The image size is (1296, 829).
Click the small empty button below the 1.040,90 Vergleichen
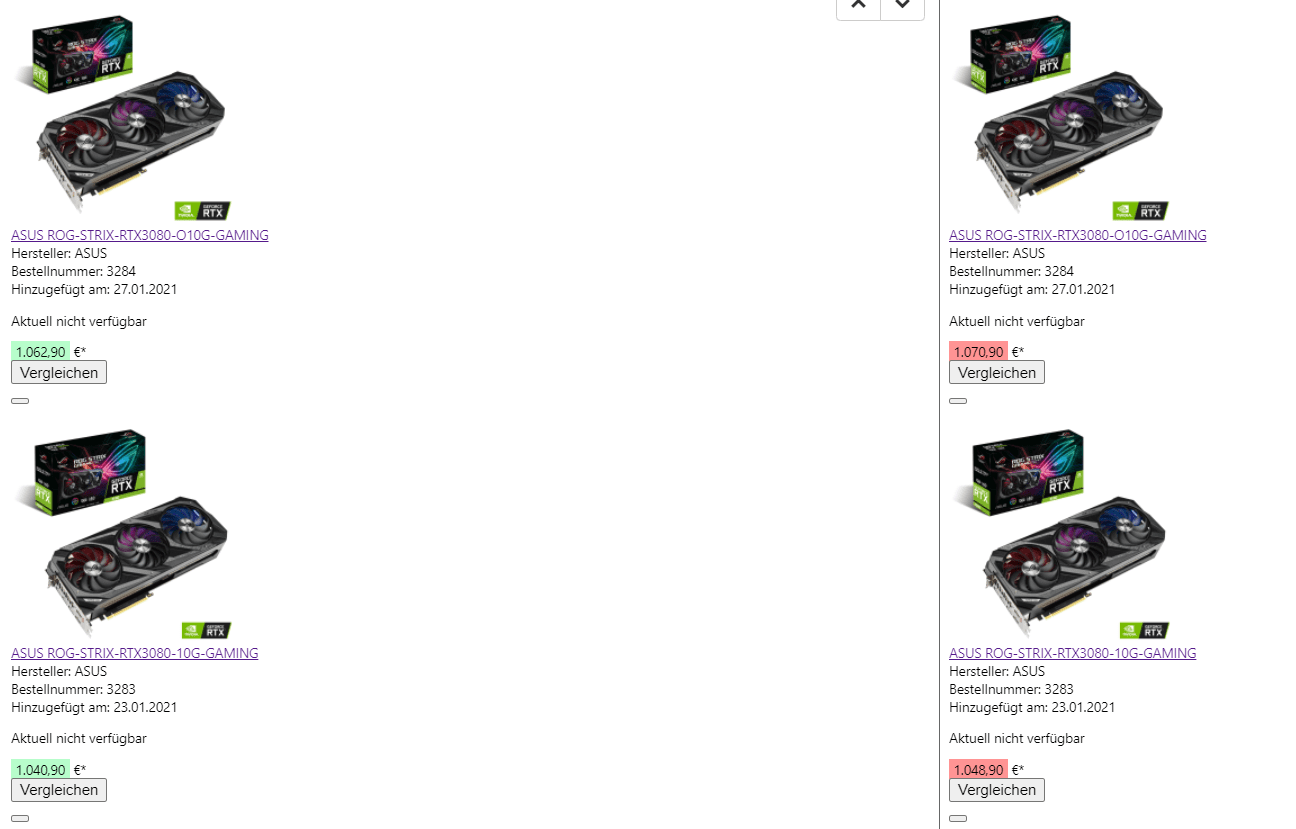[20, 819]
